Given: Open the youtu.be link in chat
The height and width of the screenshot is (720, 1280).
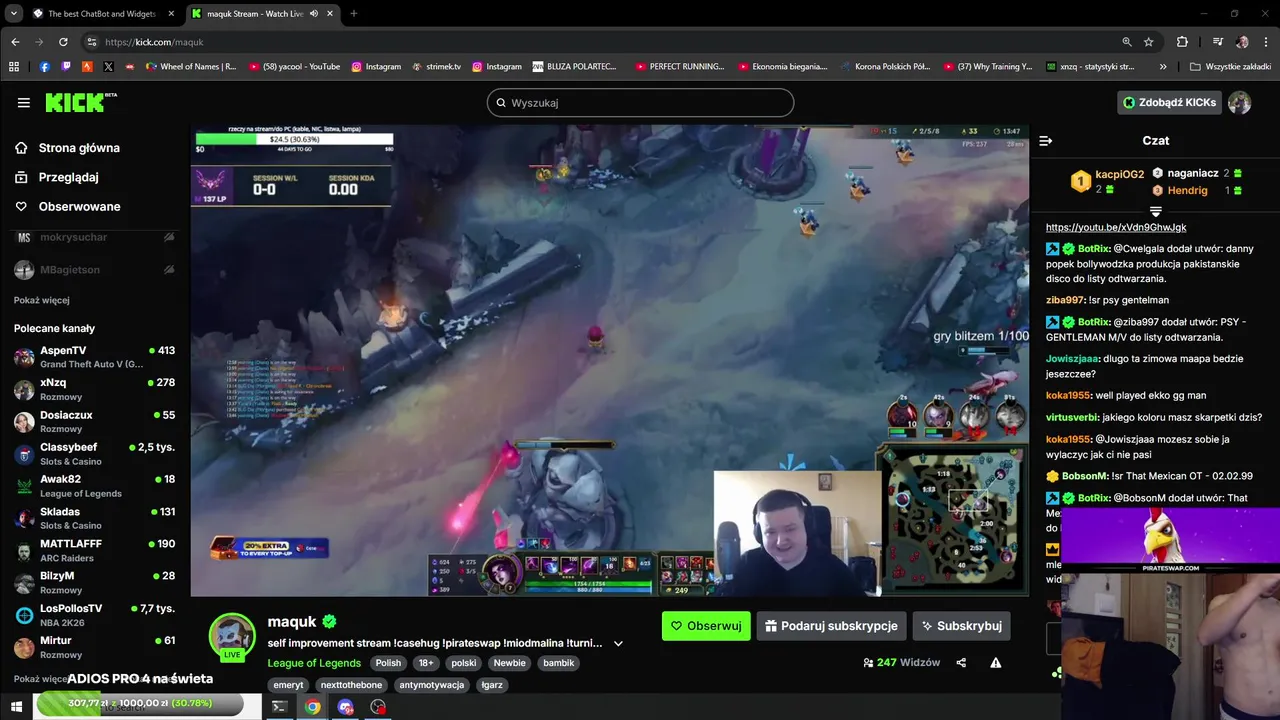Looking at the screenshot, I should point(1116,227).
